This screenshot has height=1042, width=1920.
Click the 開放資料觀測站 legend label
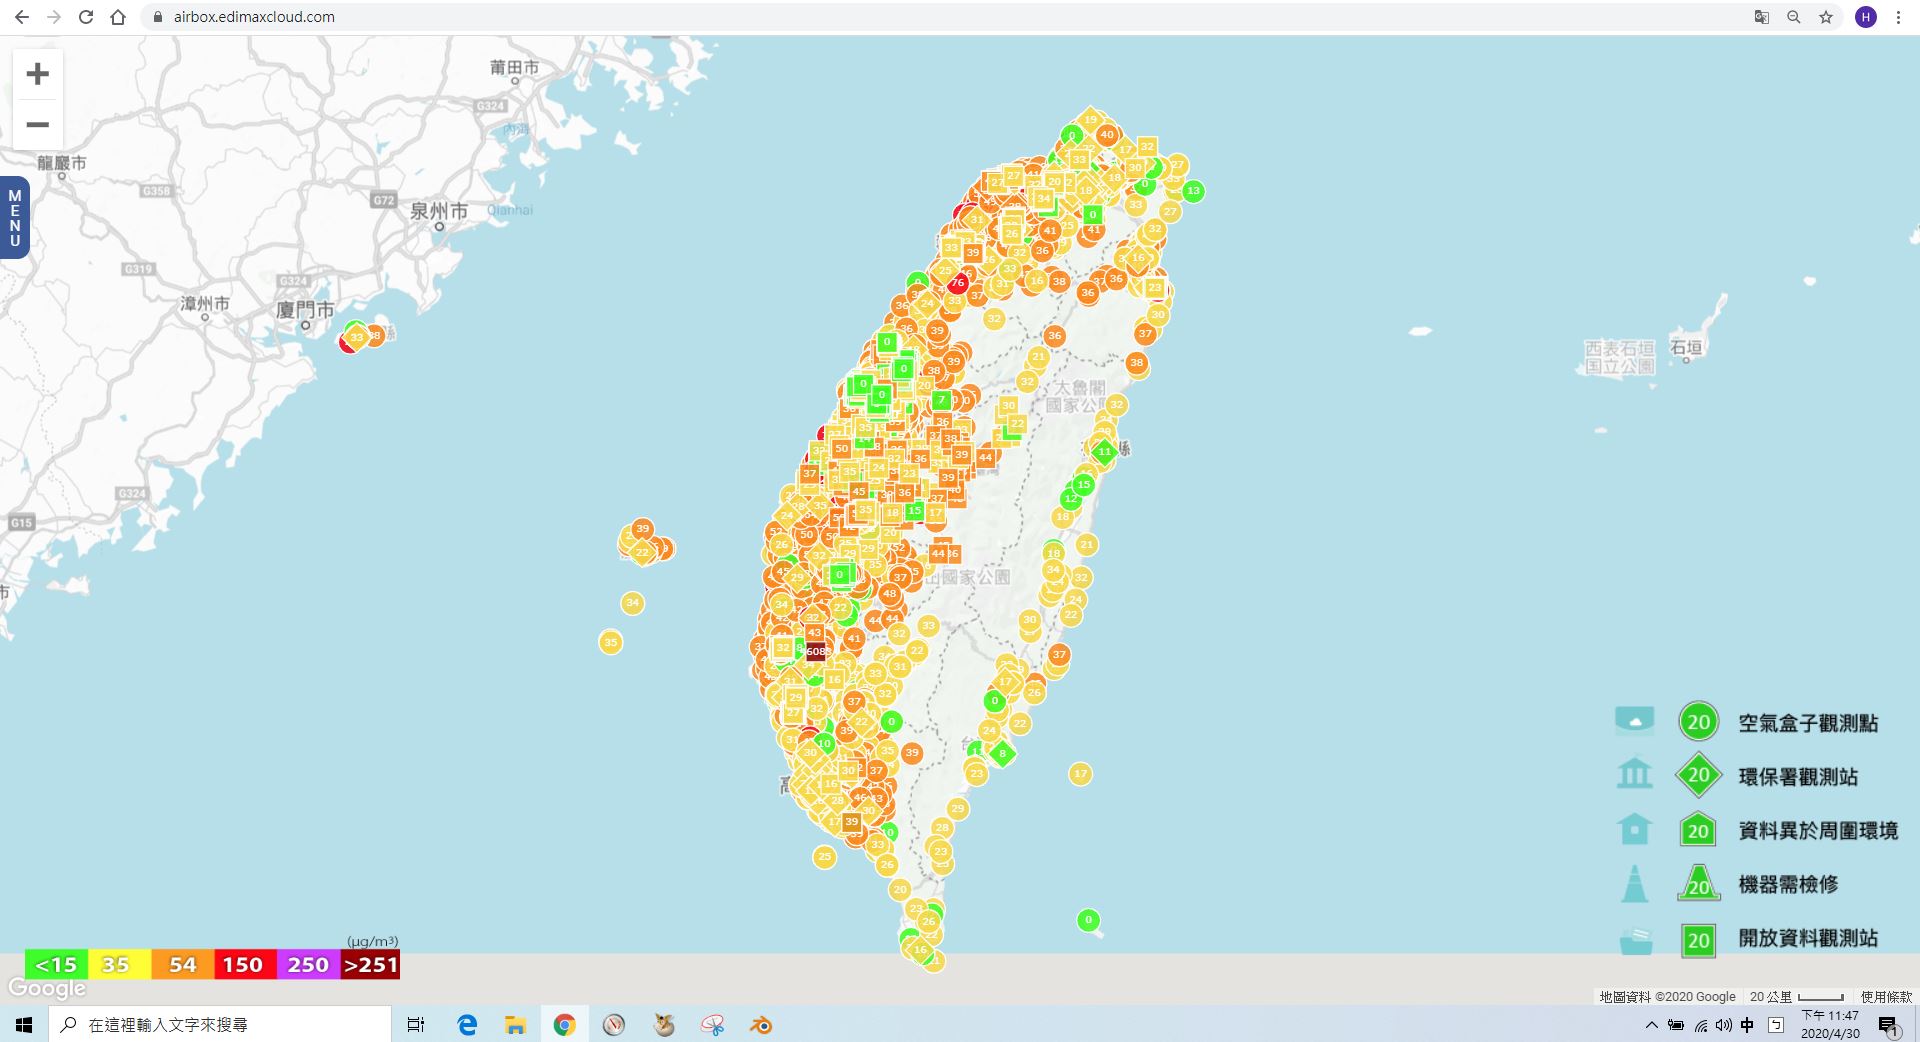click(1808, 939)
